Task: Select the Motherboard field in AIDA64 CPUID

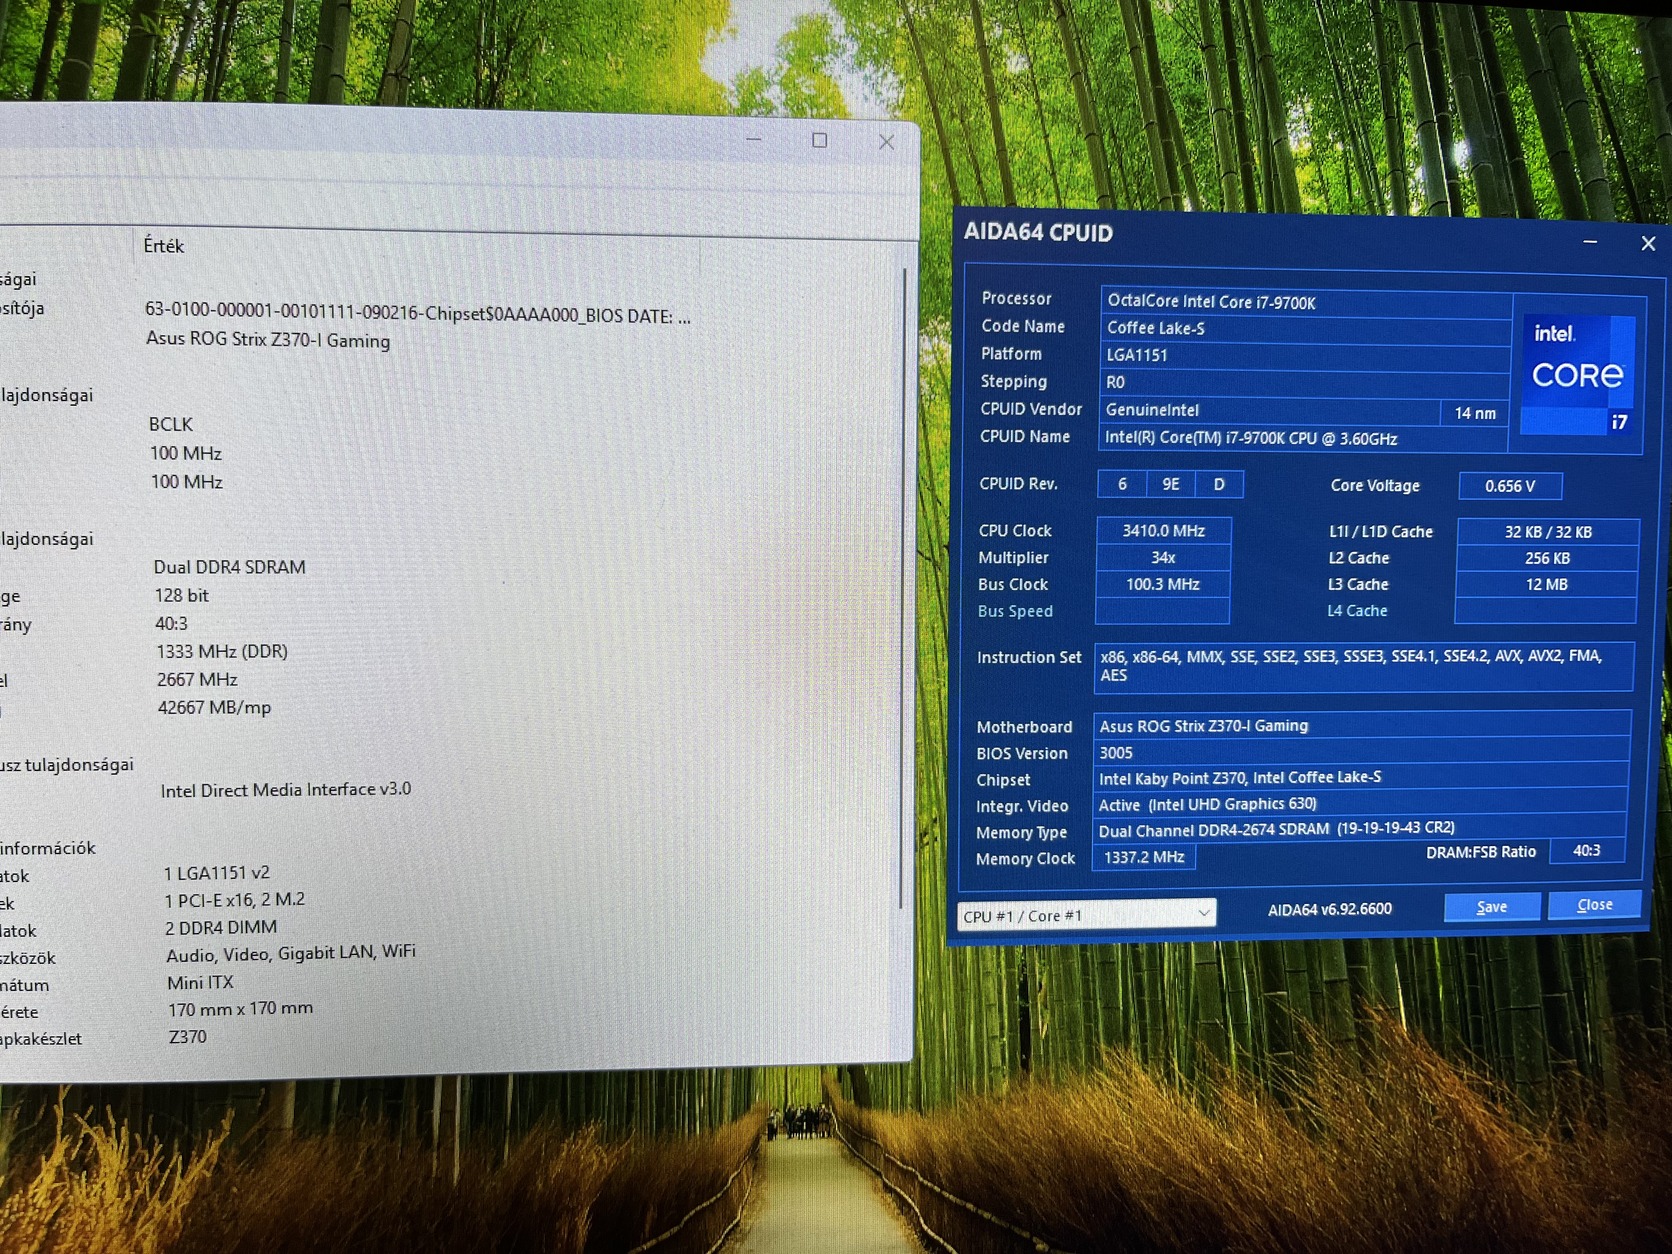Action: click(1362, 726)
